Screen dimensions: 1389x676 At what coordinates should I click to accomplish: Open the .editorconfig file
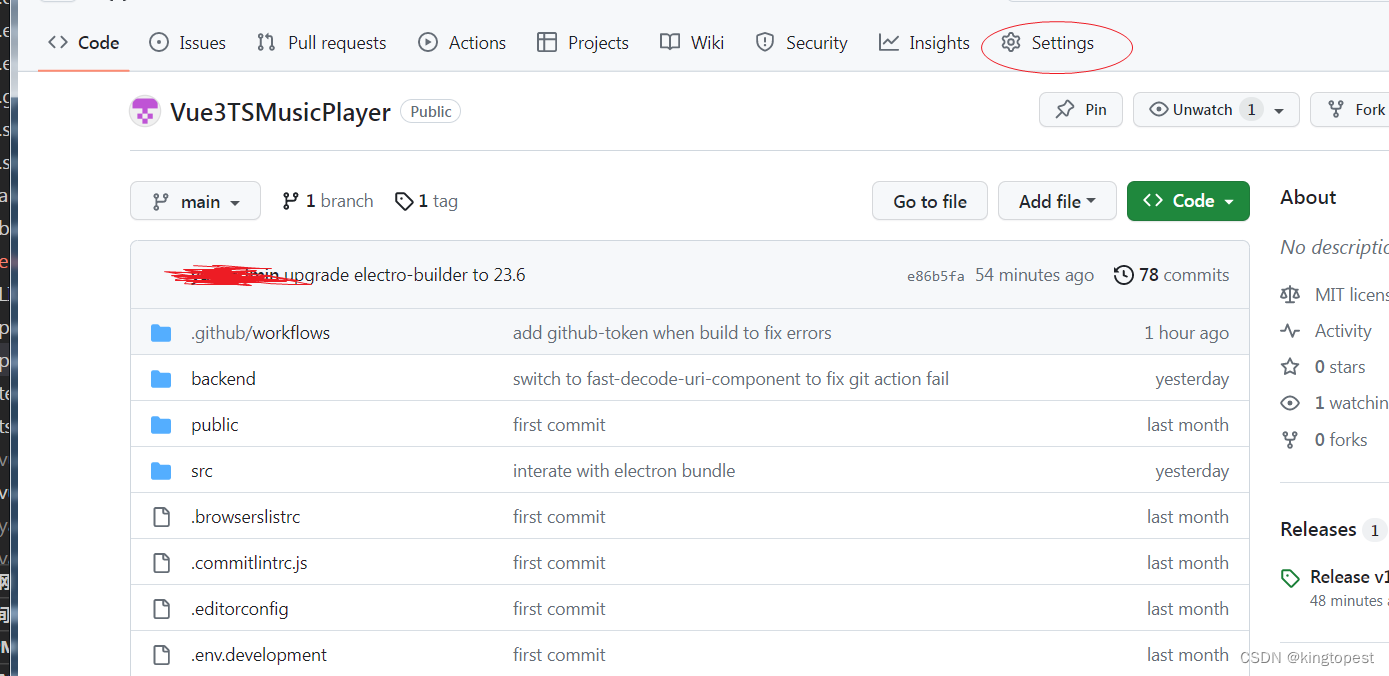tap(240, 609)
